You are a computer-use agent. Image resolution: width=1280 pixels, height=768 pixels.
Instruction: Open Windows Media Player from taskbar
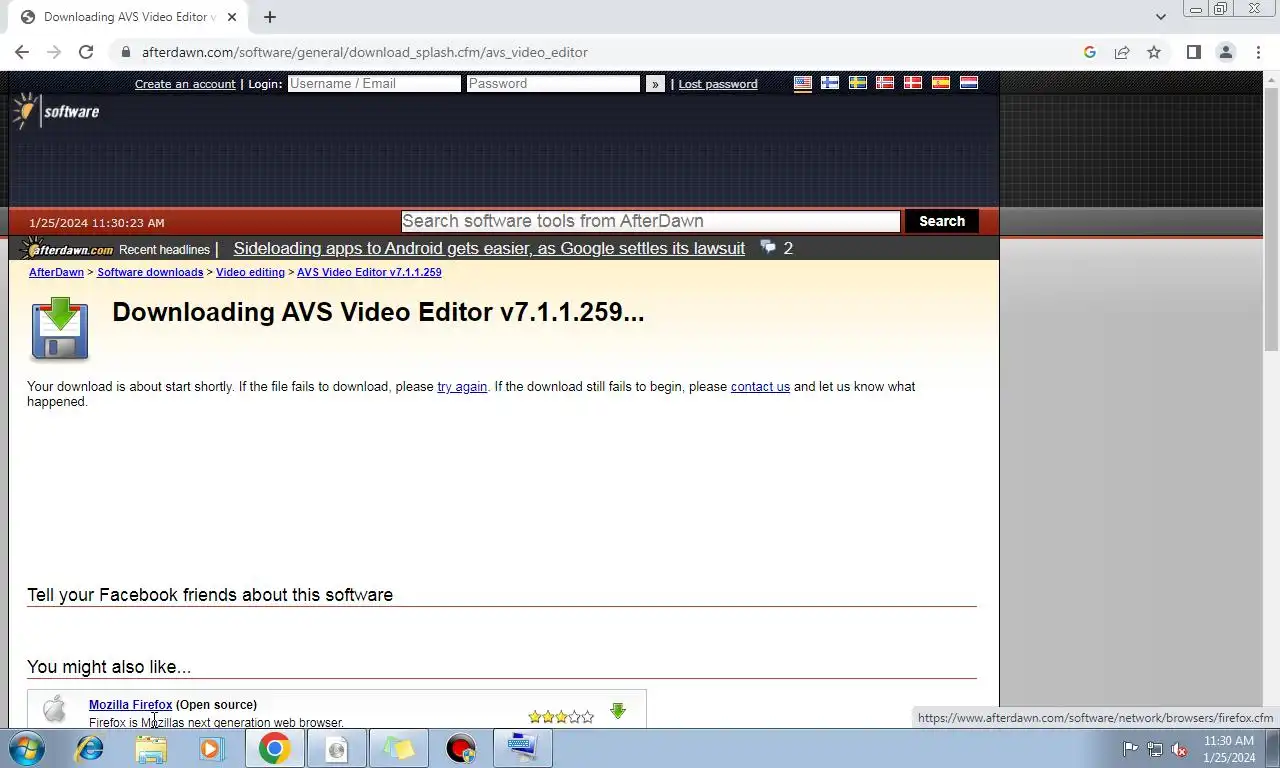click(x=211, y=748)
